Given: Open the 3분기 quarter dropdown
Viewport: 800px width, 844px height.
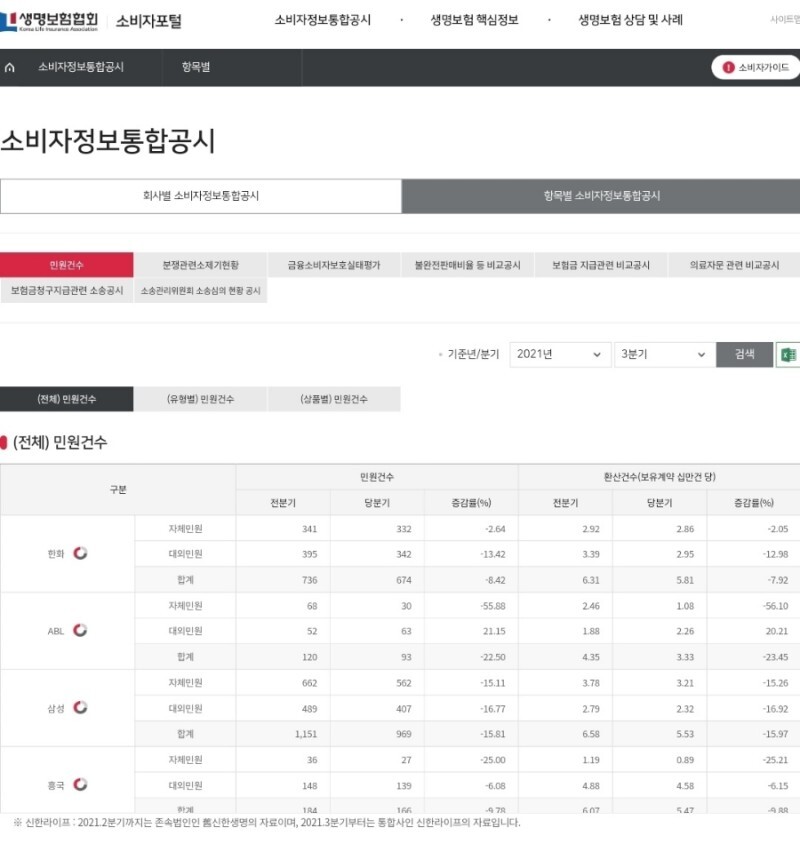Looking at the screenshot, I should pos(664,354).
